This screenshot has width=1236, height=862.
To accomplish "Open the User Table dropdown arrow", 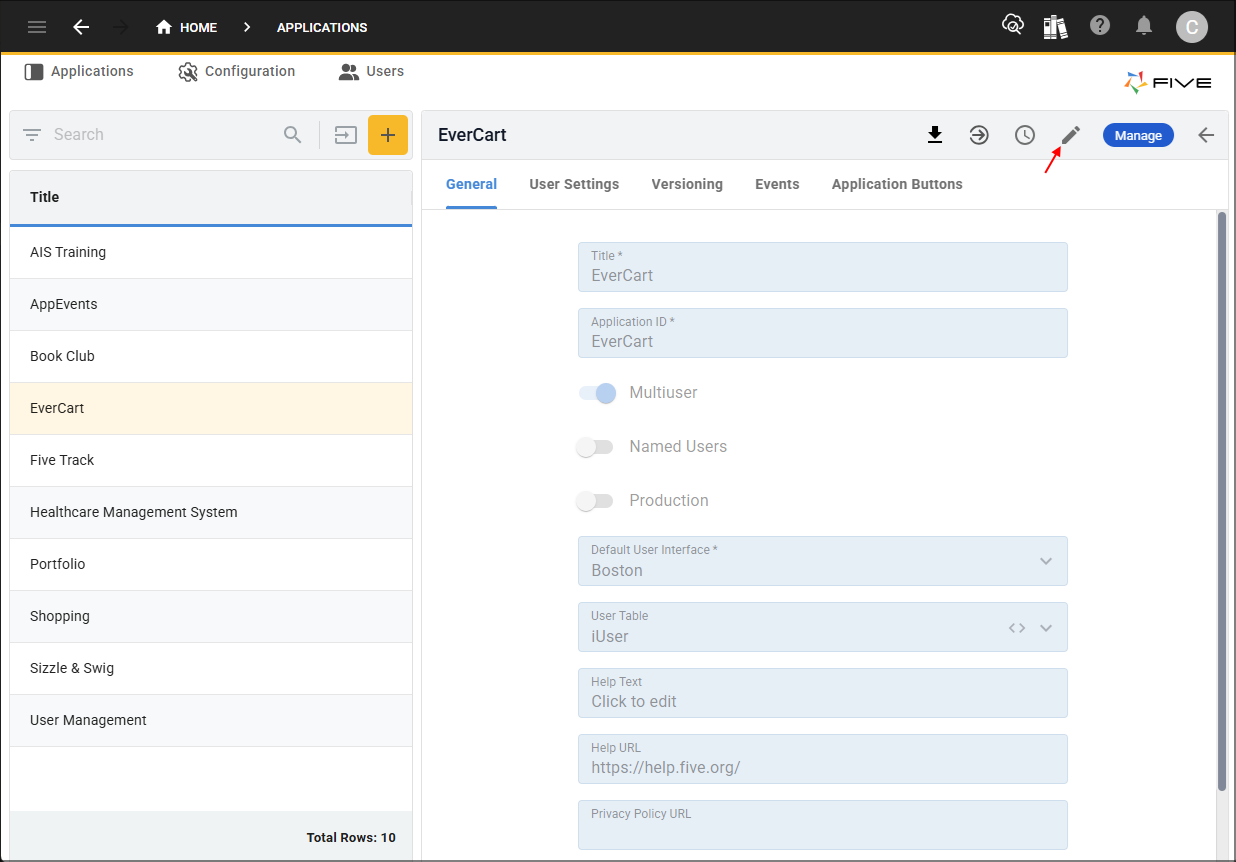I will [1046, 628].
